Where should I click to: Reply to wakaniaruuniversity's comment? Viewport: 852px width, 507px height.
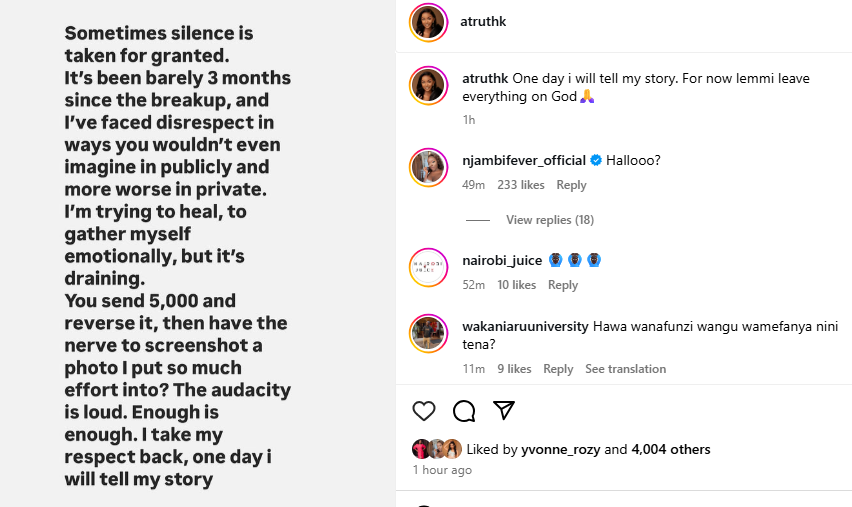(558, 369)
